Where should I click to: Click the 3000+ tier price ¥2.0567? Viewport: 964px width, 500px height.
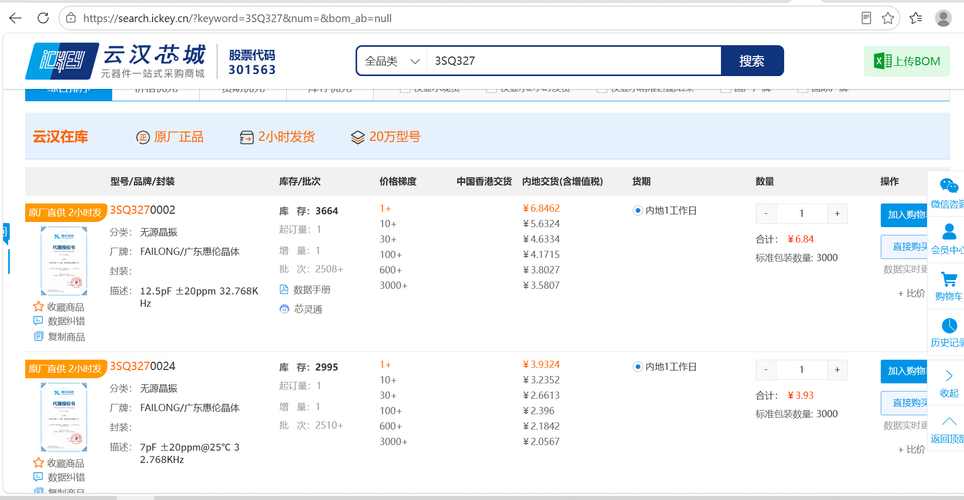pos(541,441)
